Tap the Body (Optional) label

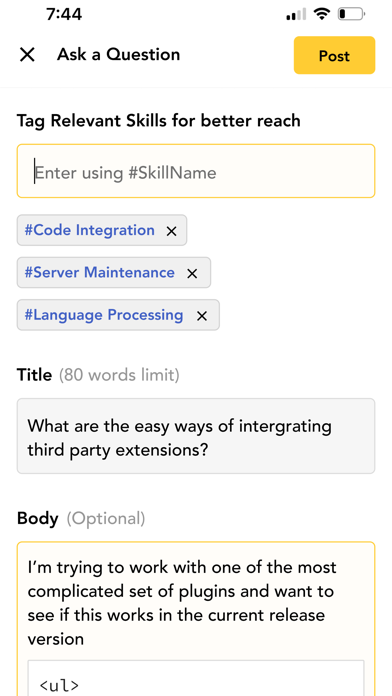(81, 518)
